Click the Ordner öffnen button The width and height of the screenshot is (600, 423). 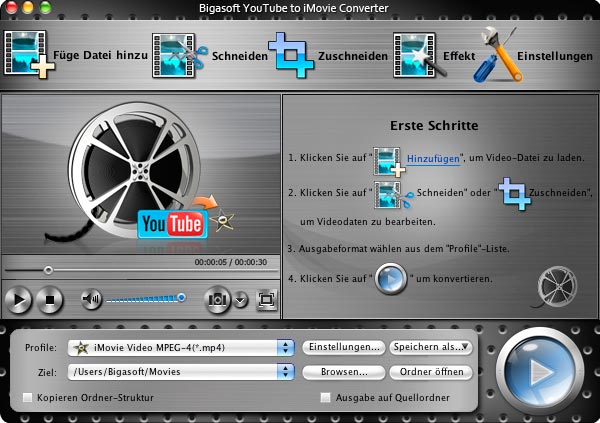click(x=431, y=372)
